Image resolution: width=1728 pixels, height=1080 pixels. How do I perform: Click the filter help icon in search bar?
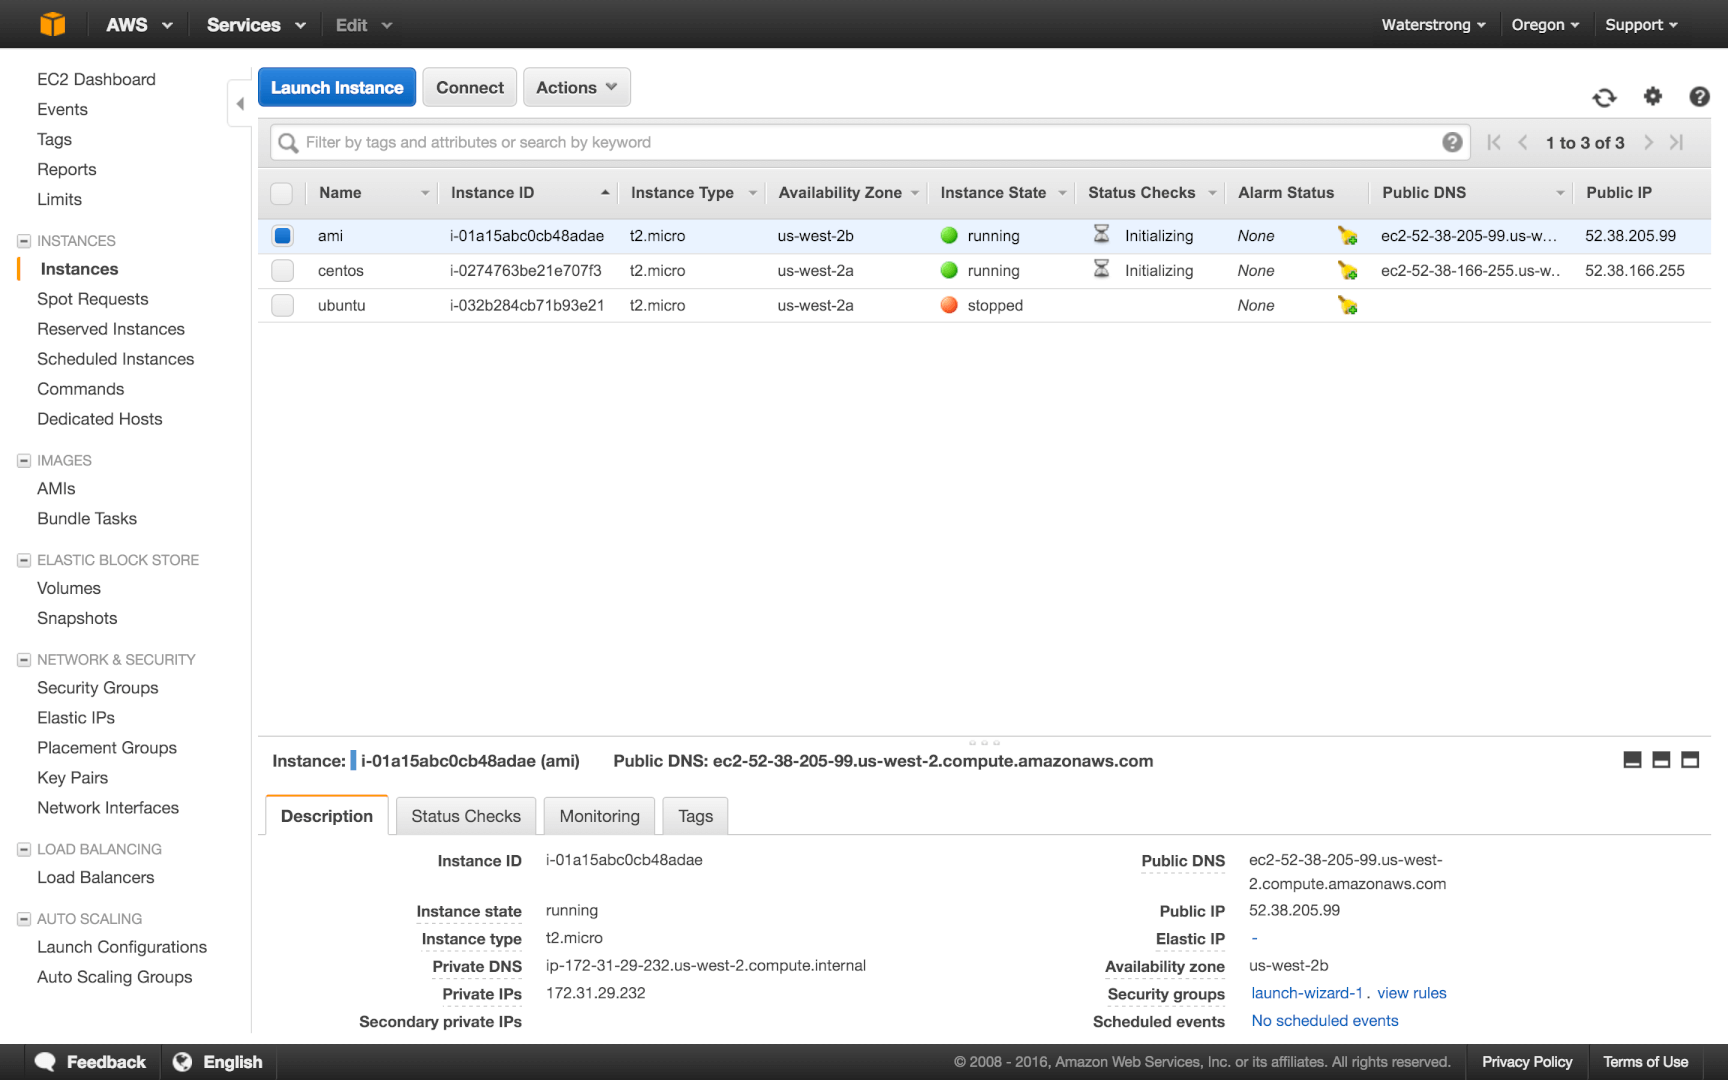point(1452,142)
